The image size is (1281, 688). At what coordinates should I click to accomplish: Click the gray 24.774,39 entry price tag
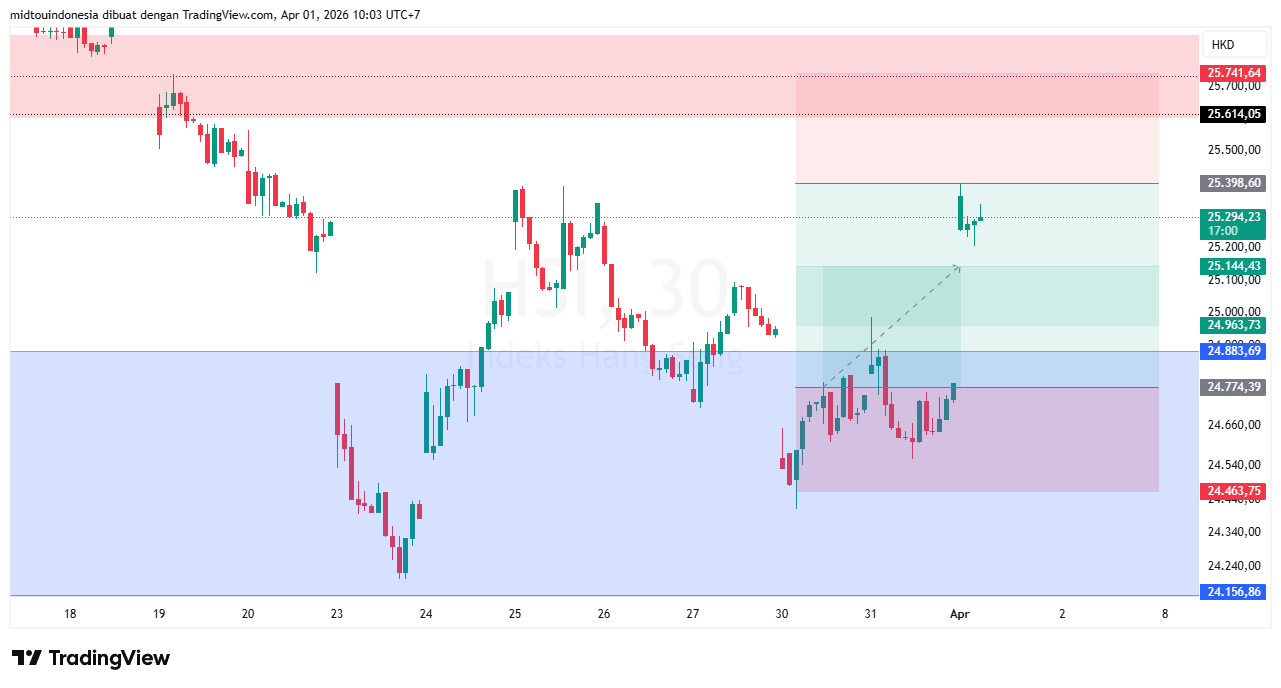click(1234, 387)
